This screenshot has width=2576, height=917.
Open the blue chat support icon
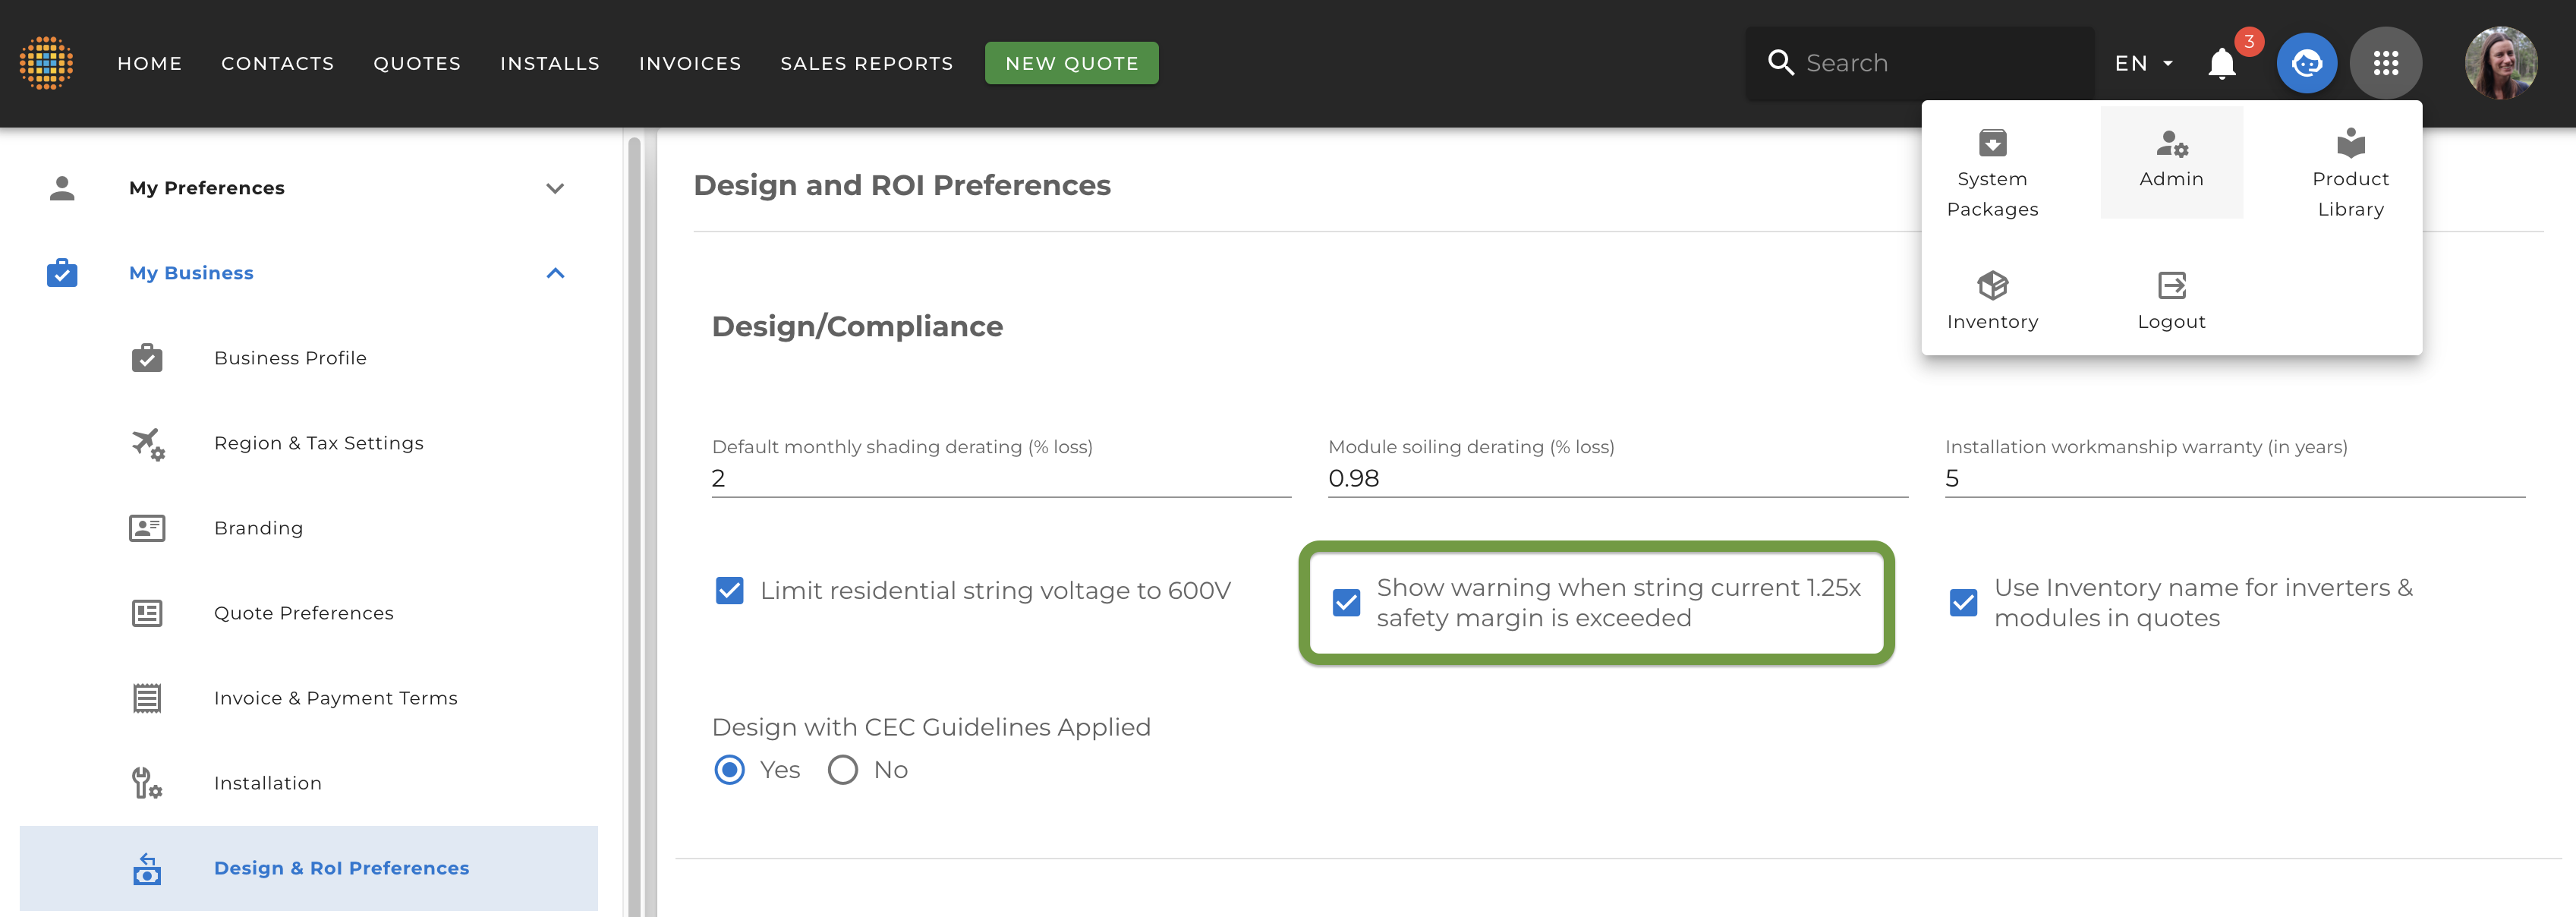pyautogui.click(x=2306, y=63)
